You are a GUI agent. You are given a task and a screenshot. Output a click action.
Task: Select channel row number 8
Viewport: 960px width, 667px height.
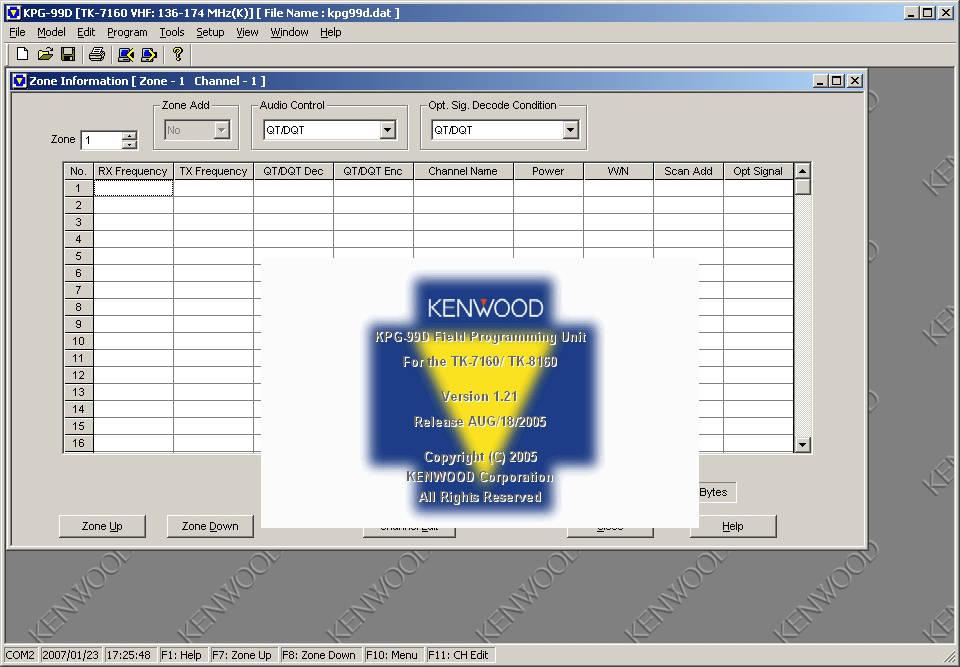tap(78, 307)
